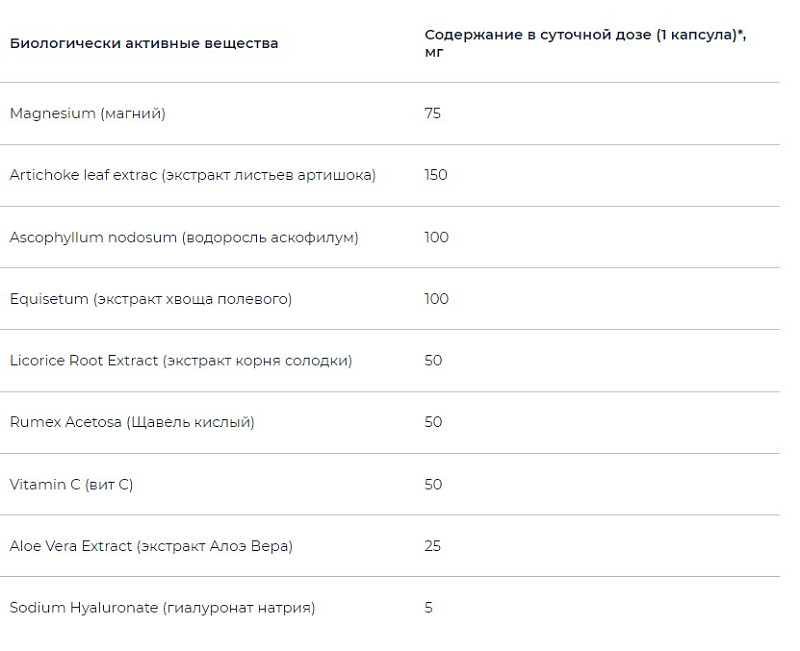This screenshot has width=800, height=651.
Task: Select the Ascophyllum nodosum ingredient text
Action: point(184,237)
